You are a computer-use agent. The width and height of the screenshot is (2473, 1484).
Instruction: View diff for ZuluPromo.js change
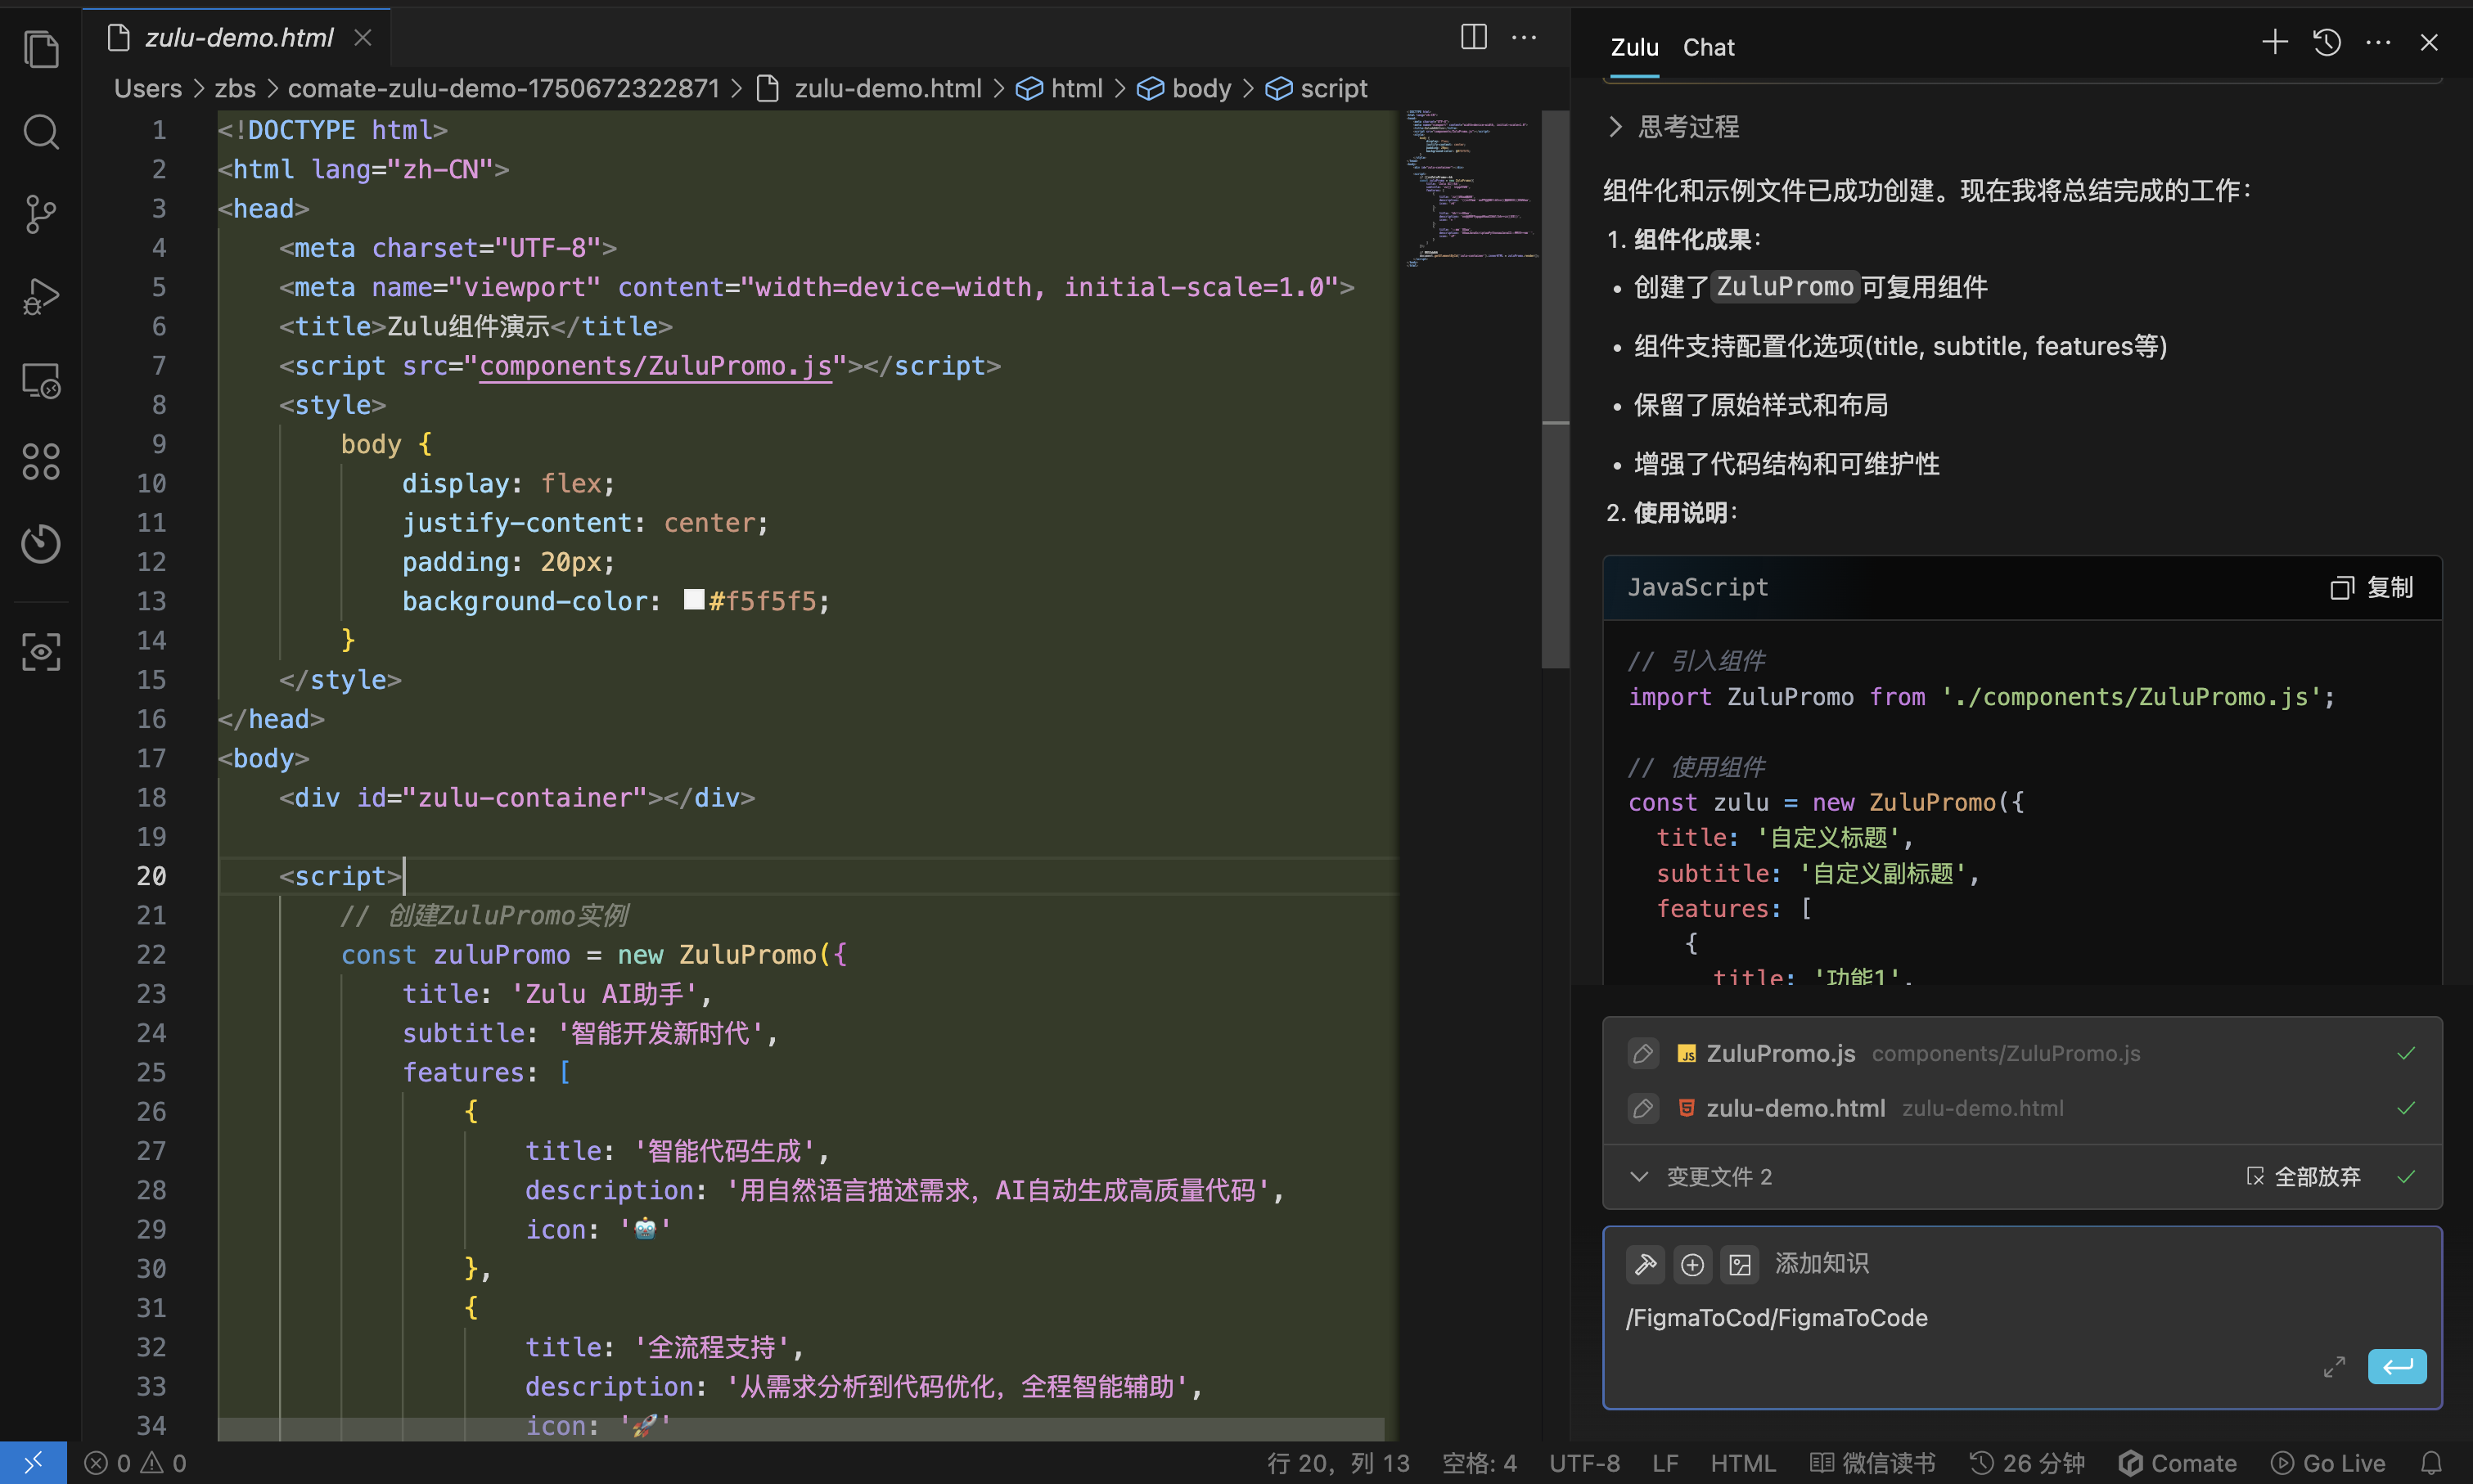1643,1053
